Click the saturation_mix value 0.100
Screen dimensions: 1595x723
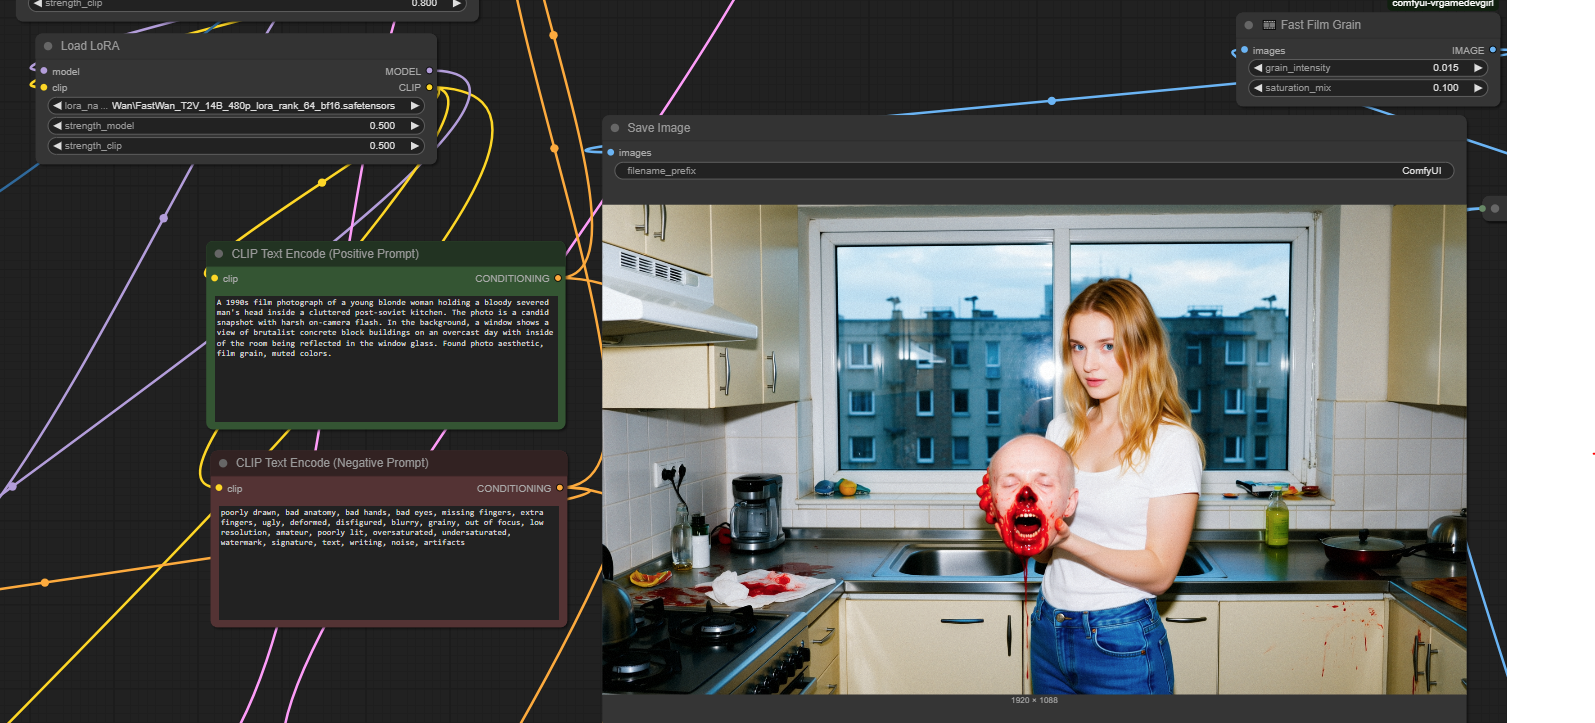tap(1446, 88)
